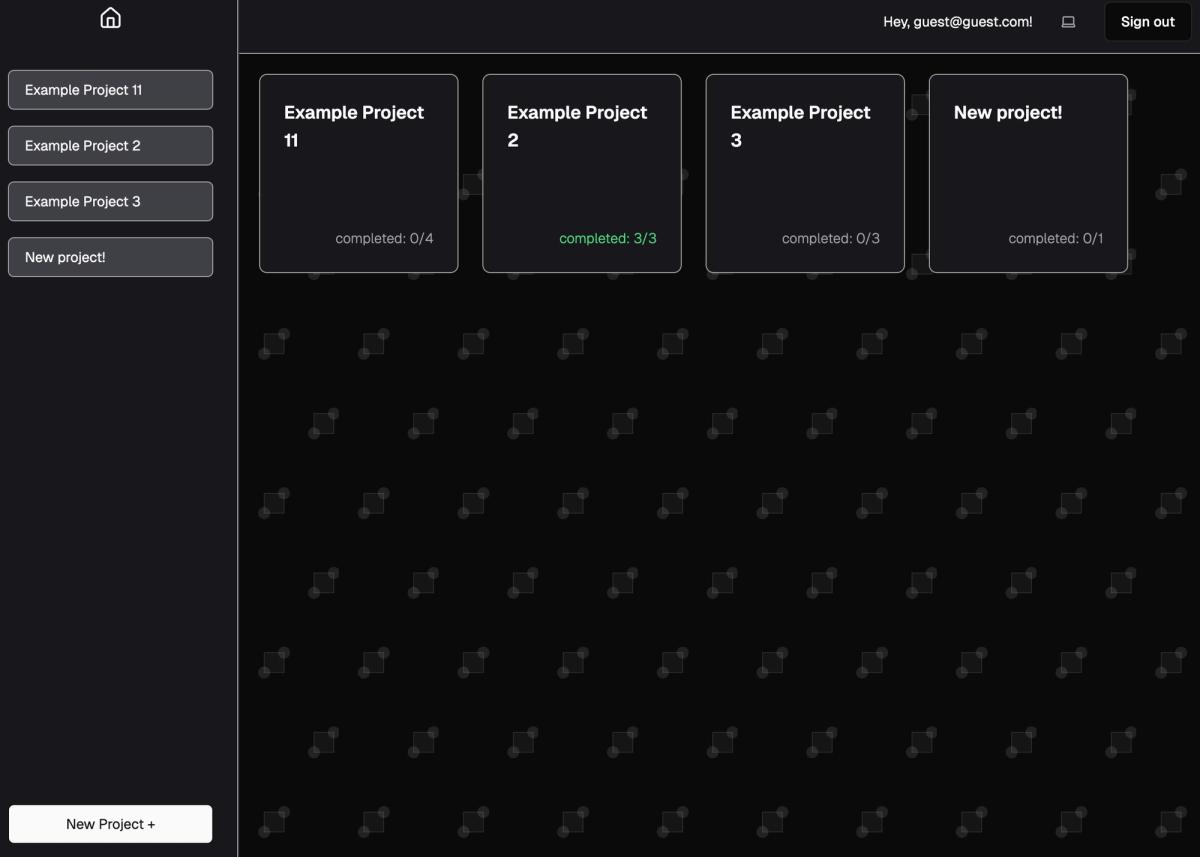Viewport: 1200px width, 857px height.
Task: Open the home icon in sidebar
Action: click(111, 18)
